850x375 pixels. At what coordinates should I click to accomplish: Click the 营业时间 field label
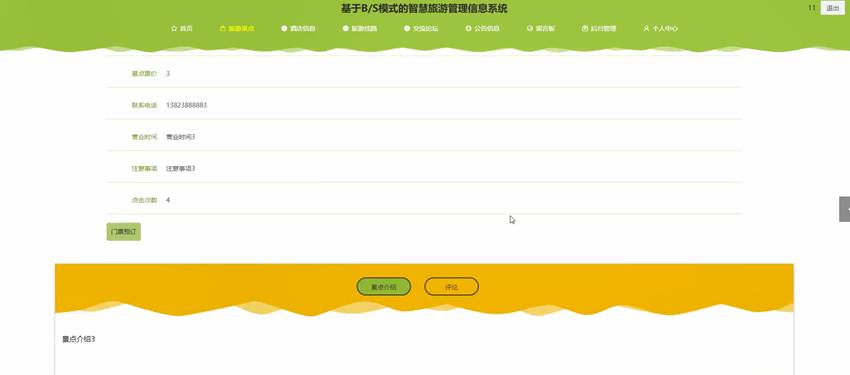pyautogui.click(x=144, y=137)
